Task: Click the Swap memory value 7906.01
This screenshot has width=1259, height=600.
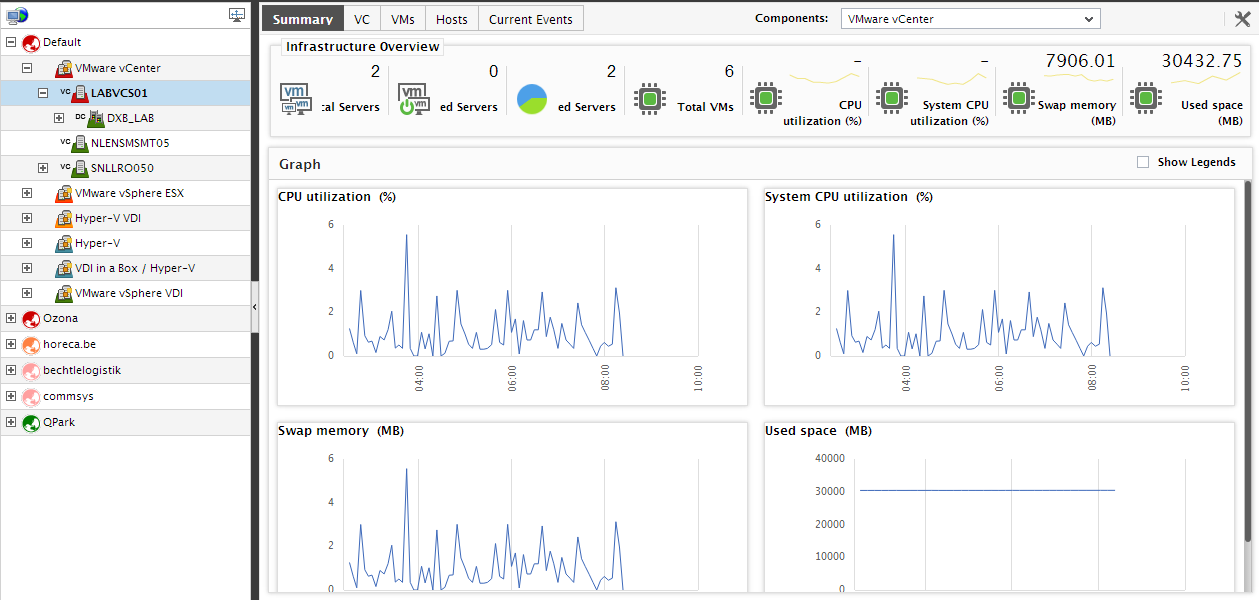Action: point(1080,61)
